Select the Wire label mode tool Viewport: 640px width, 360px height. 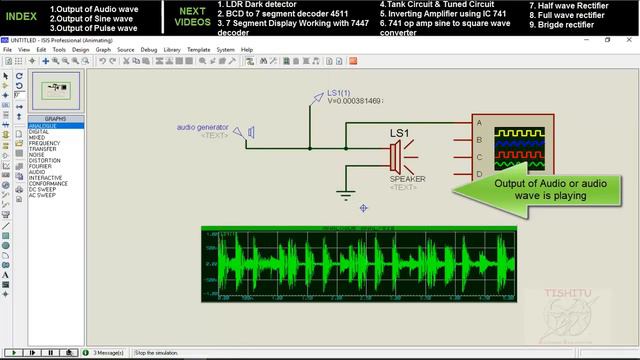pos(5,105)
